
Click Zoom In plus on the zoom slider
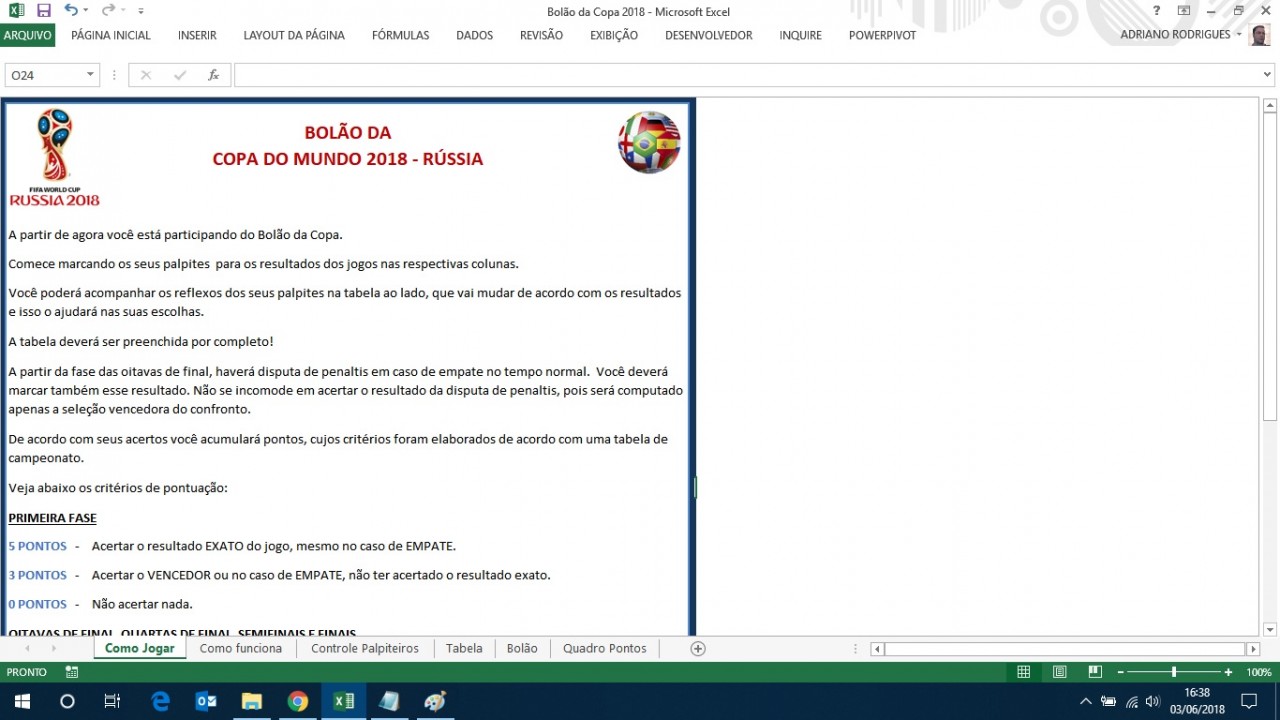(1228, 671)
